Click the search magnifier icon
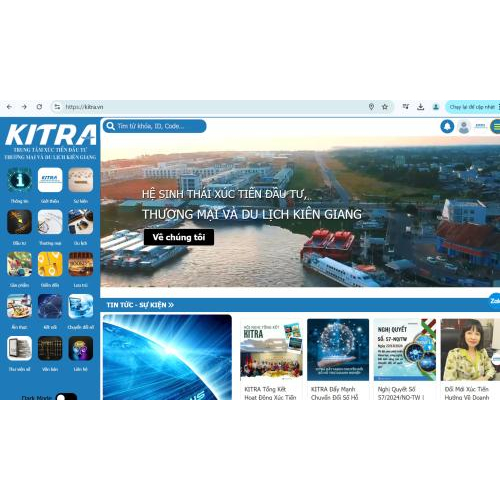Viewport: 500px width, 500px height. point(110,126)
